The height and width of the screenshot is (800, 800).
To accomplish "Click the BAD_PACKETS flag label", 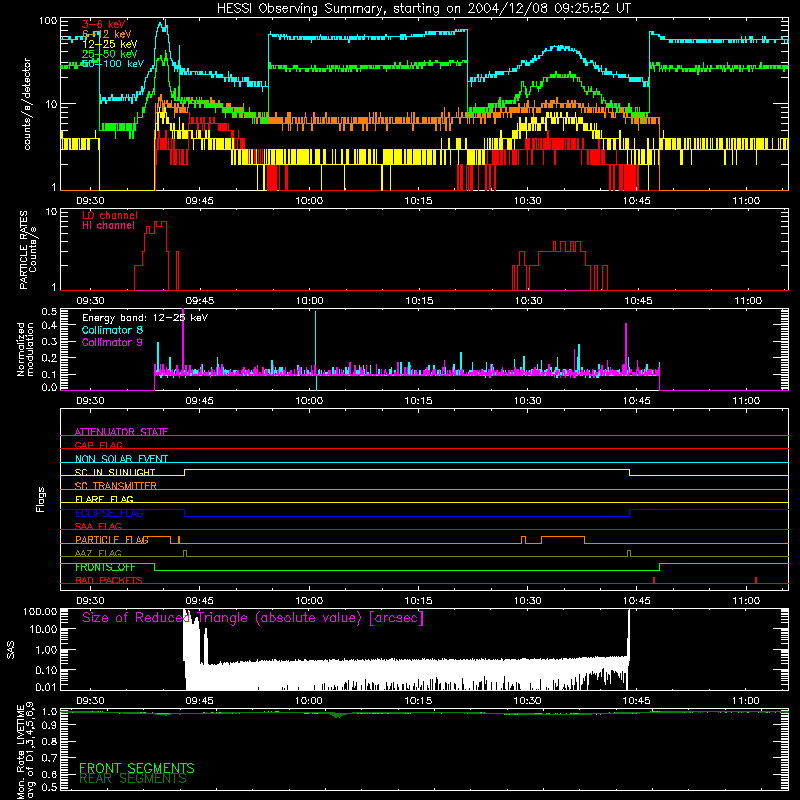I will coord(109,580).
